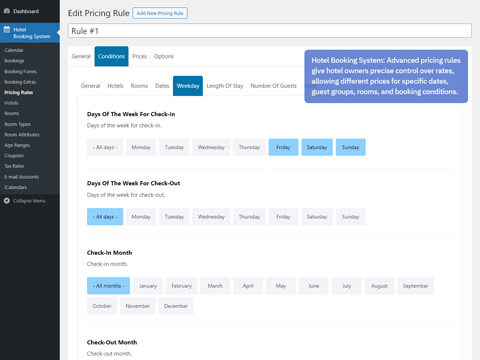Open Tax Rates in the sidebar

pyautogui.click(x=14, y=166)
